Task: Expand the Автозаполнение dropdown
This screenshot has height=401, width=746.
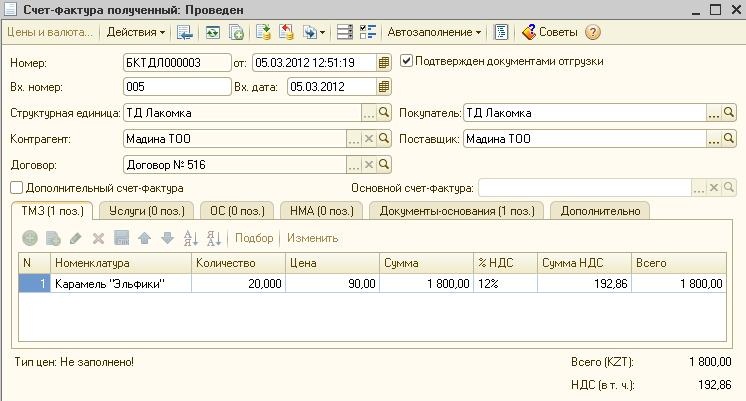Action: [433, 32]
